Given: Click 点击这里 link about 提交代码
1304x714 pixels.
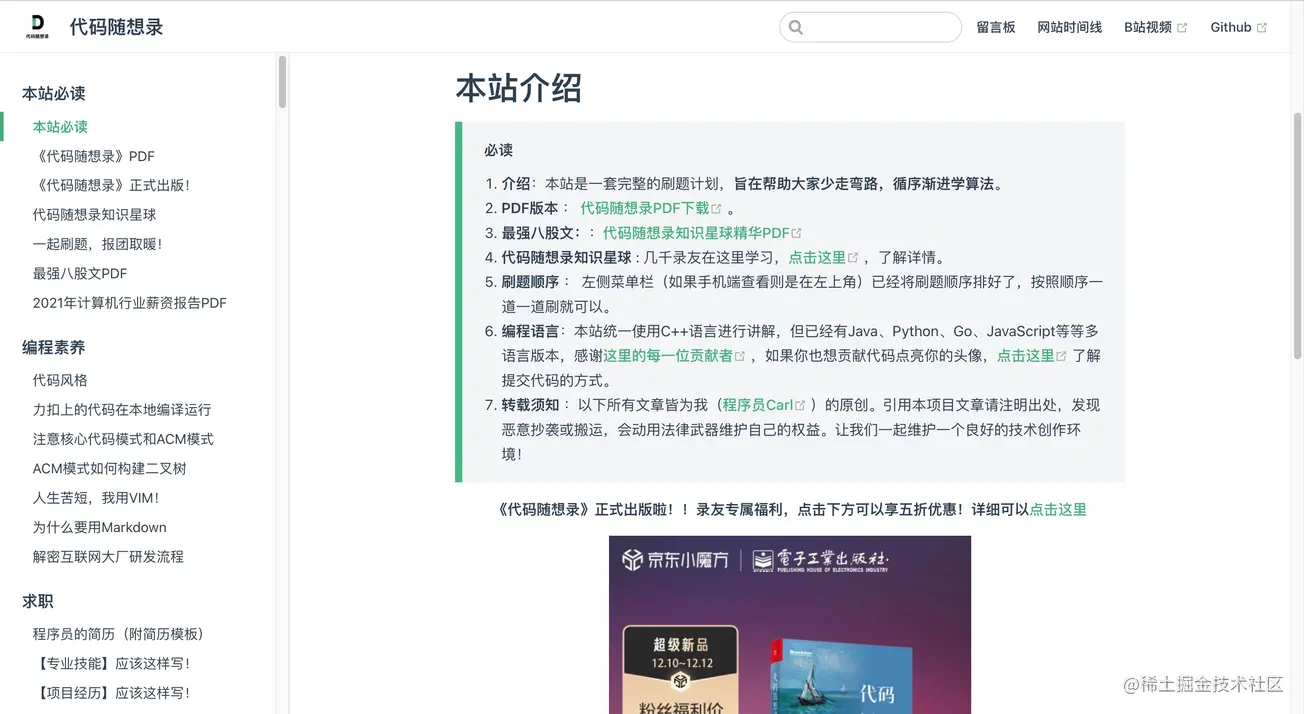Looking at the screenshot, I should pyautogui.click(x=1026, y=355).
